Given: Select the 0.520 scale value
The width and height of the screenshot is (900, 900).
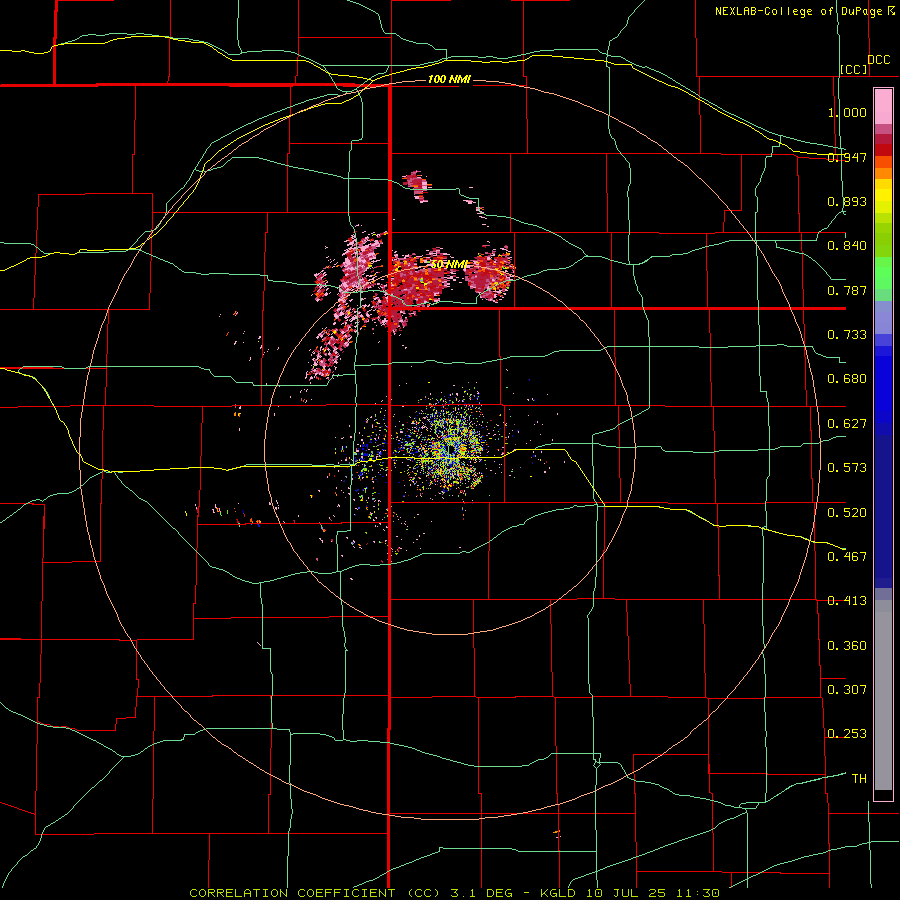Looking at the screenshot, I should [x=847, y=513].
